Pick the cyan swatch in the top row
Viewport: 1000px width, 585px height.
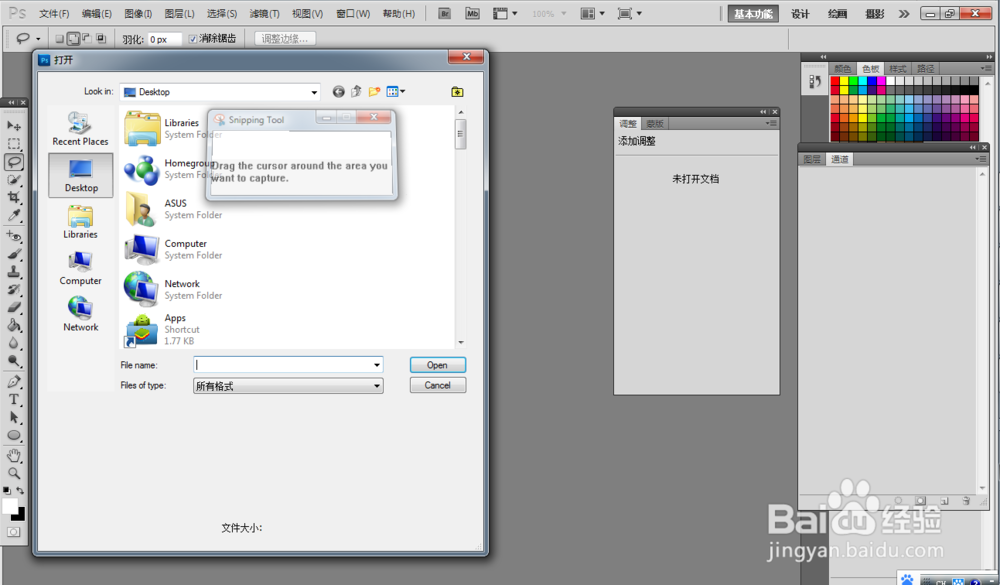pos(862,81)
